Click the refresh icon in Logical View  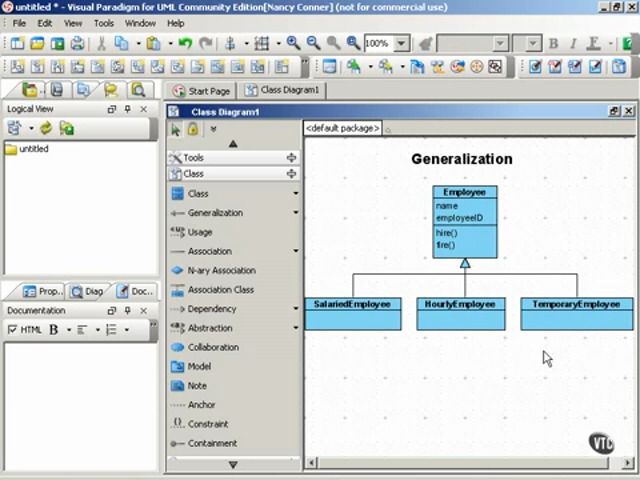[x=46, y=128]
